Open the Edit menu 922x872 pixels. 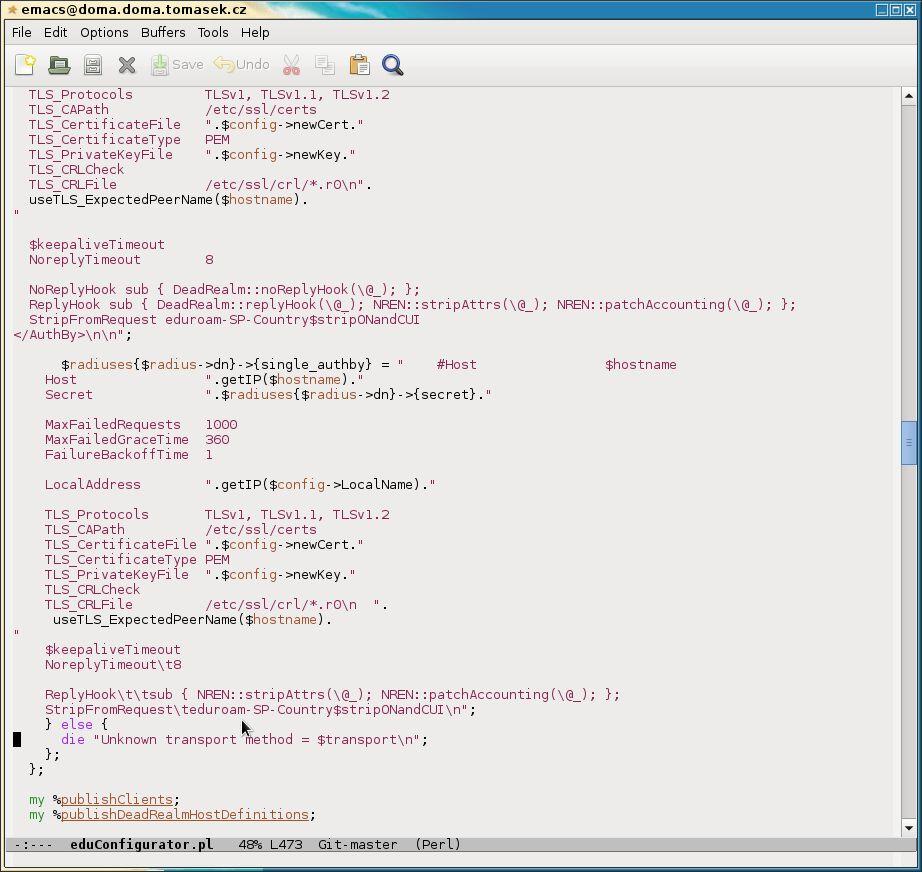tap(55, 32)
